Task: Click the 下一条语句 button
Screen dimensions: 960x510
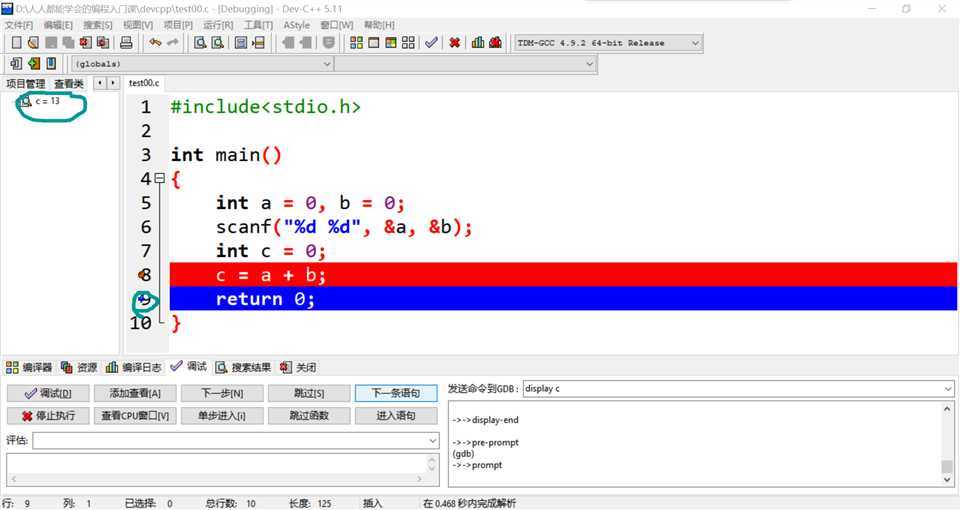Action: [x=396, y=393]
